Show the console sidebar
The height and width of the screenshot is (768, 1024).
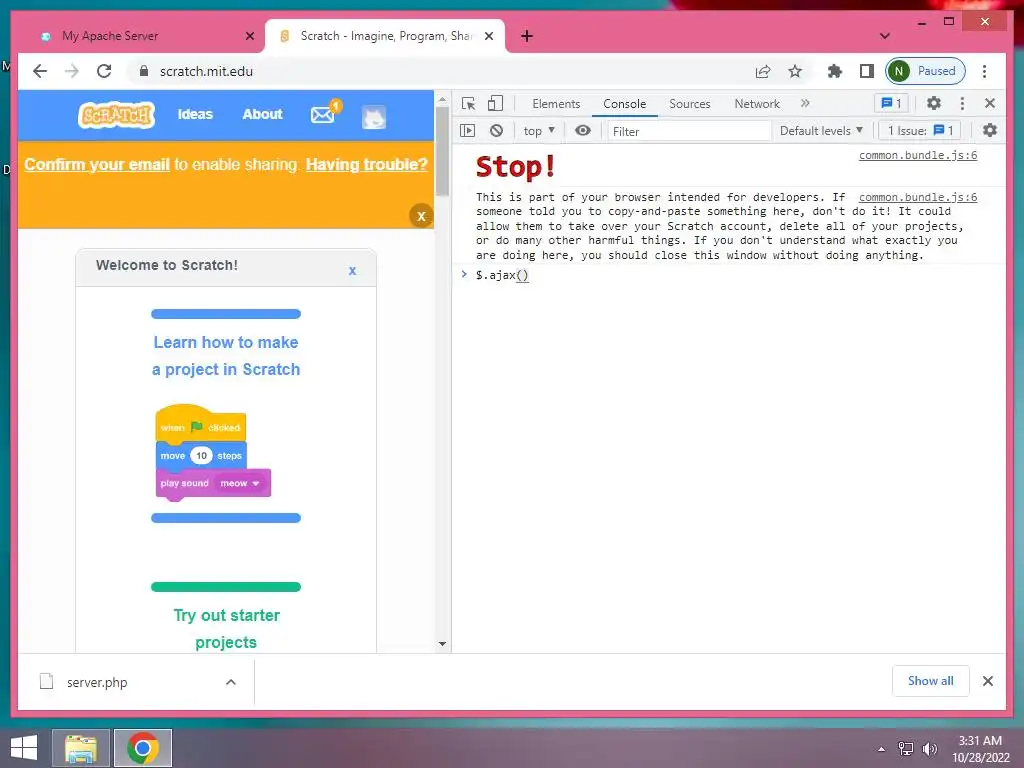click(468, 131)
